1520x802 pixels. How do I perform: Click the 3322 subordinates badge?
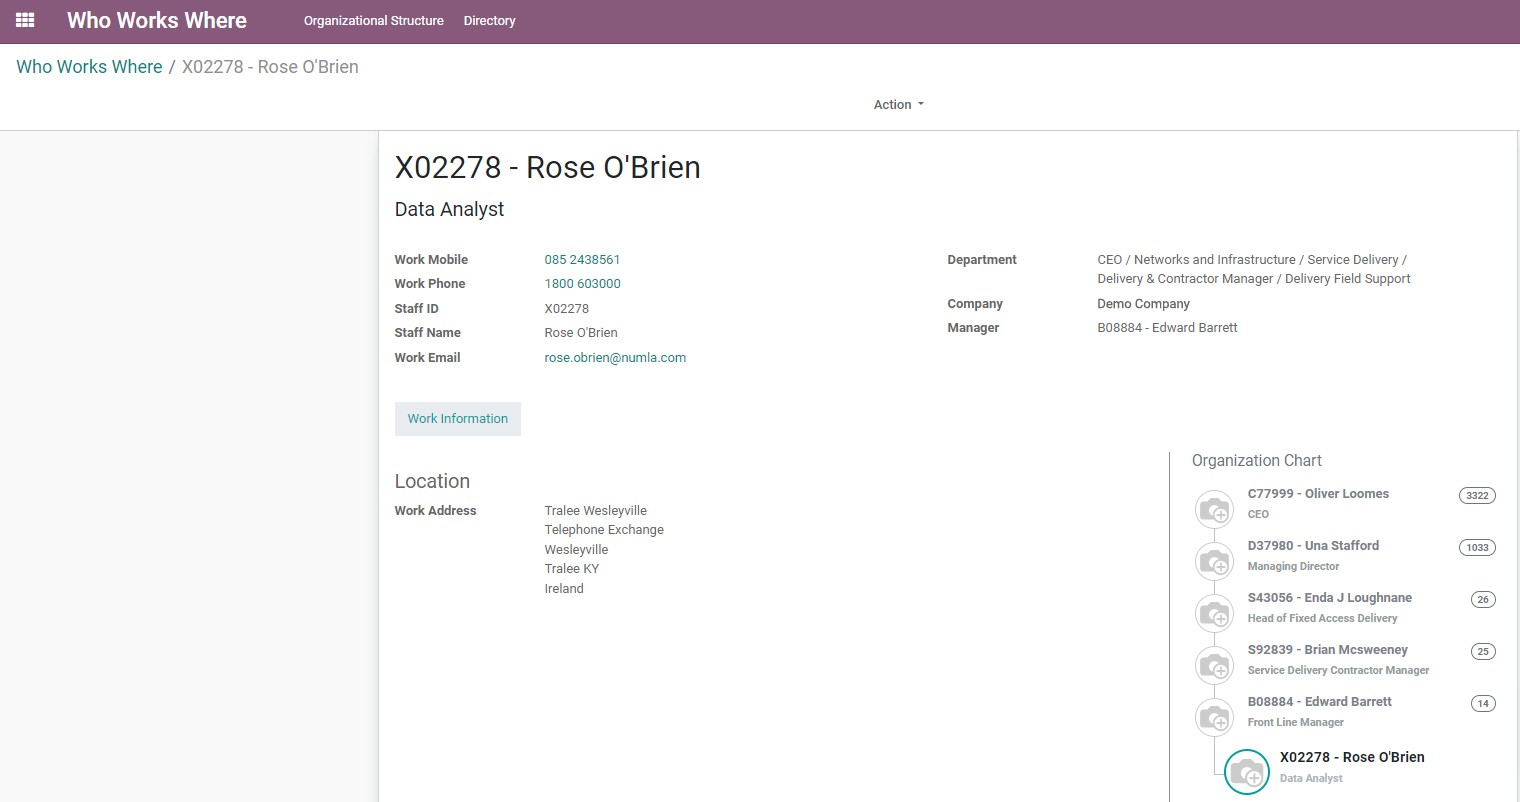(1477, 496)
